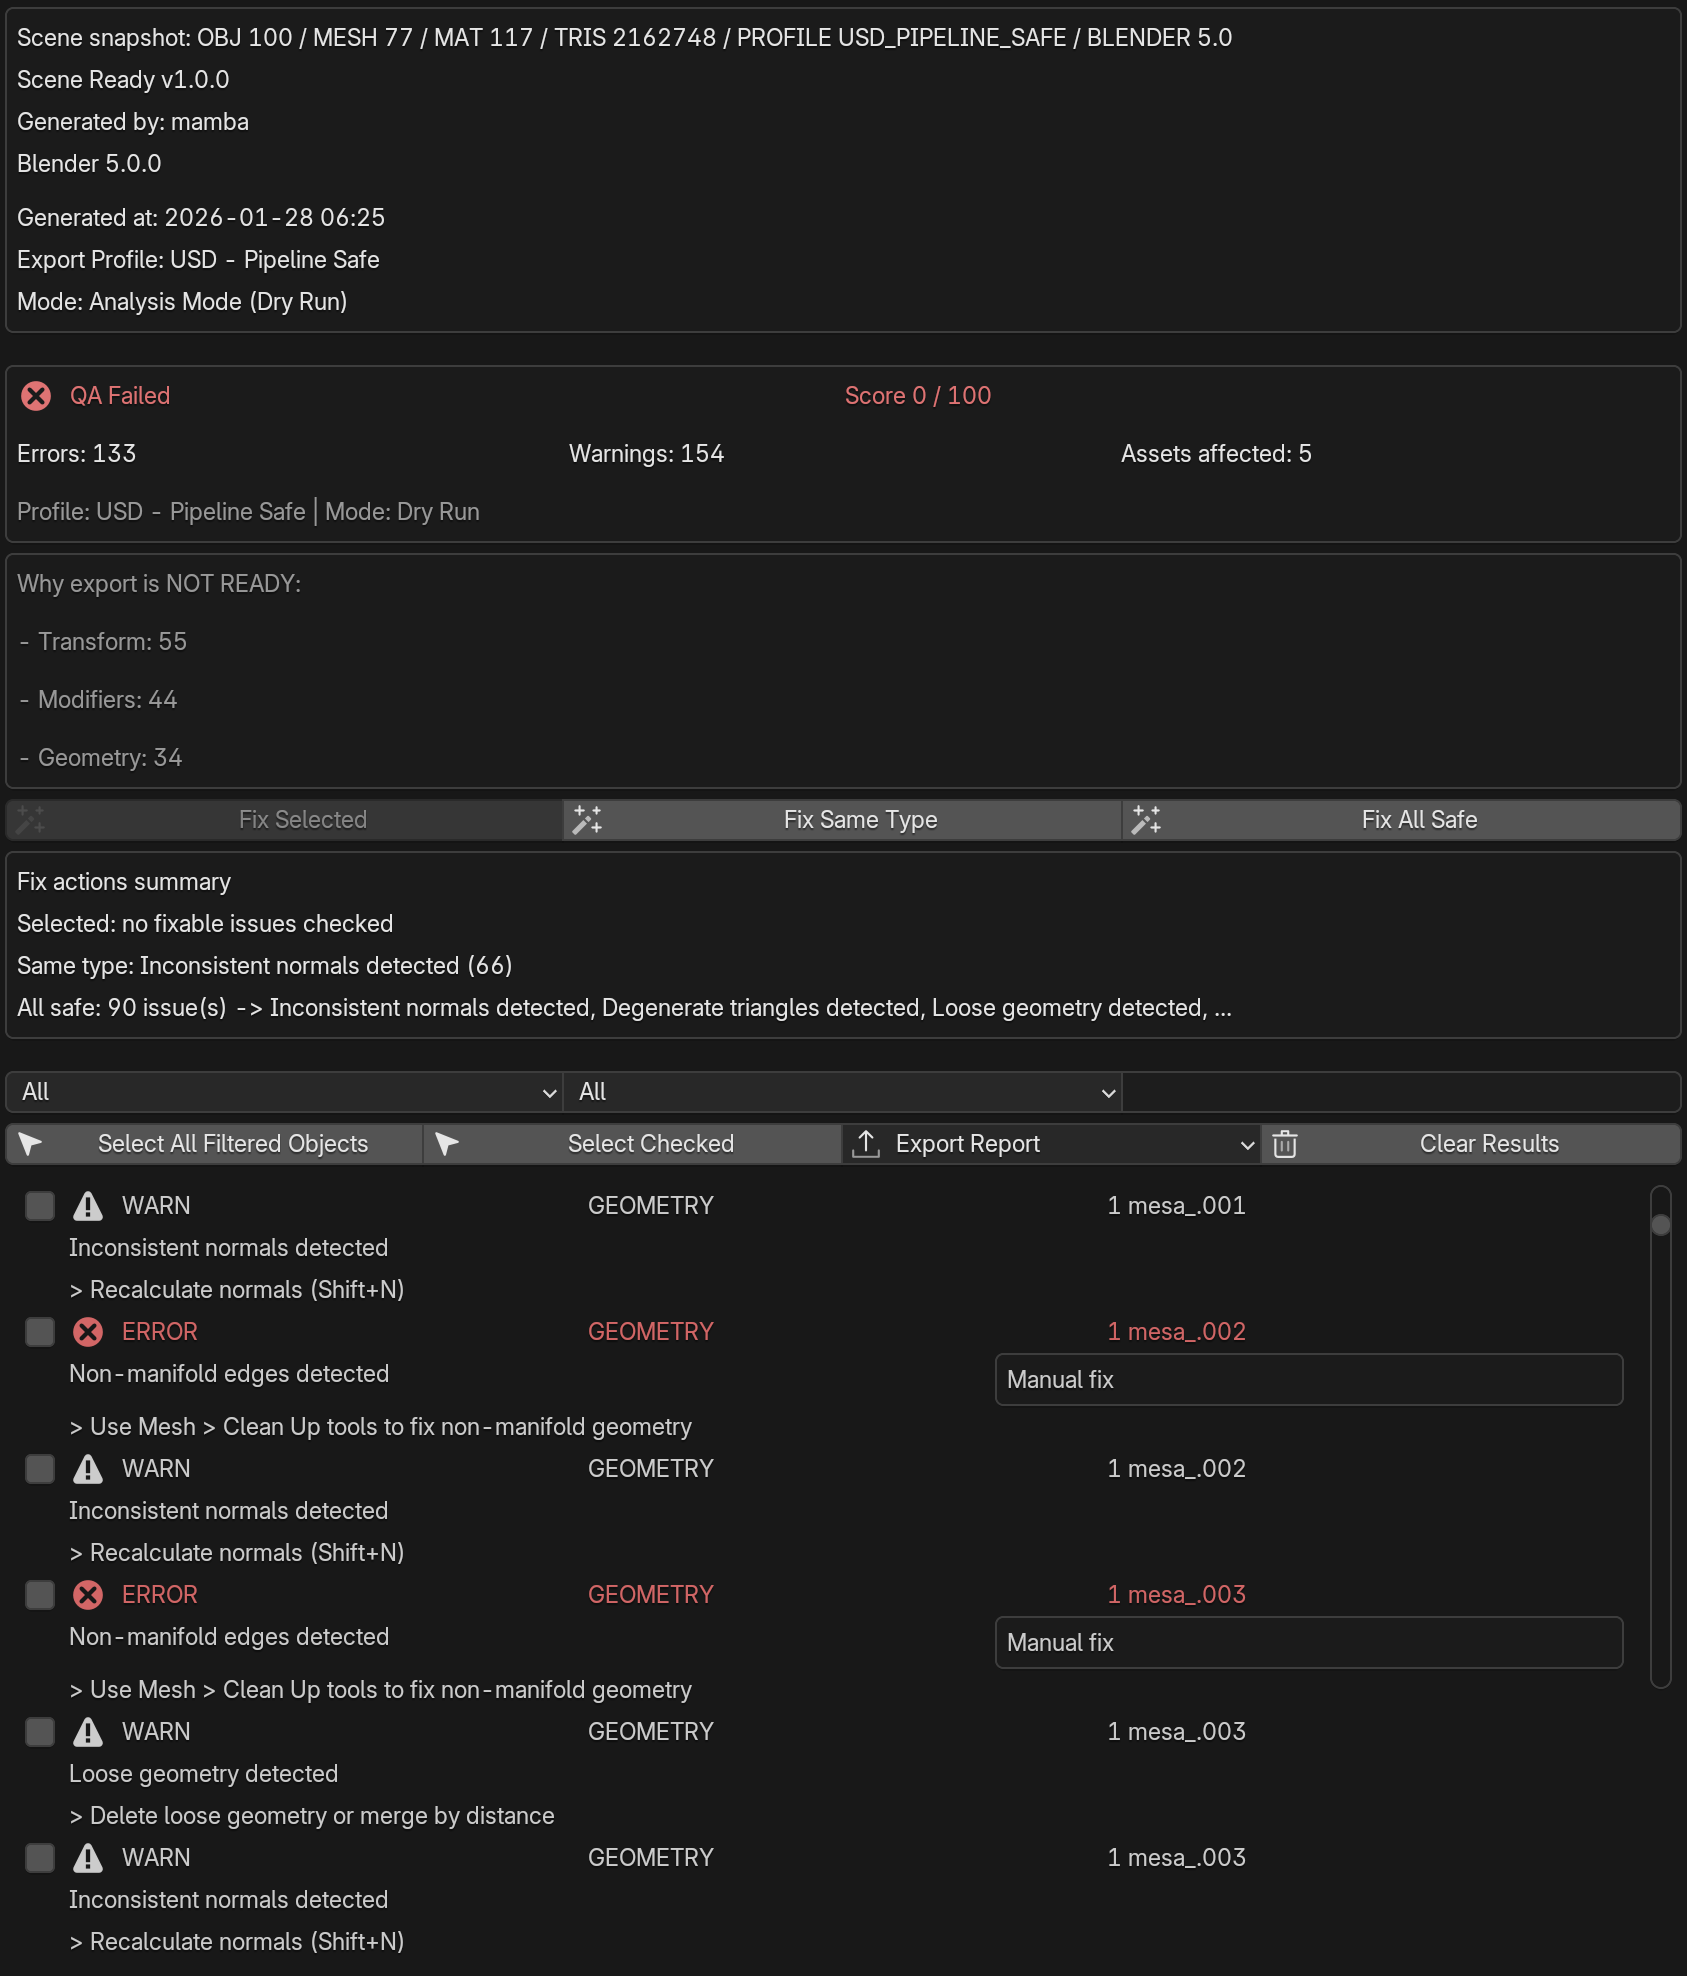Check the mesa_.001 inconsistent normals warning box

(x=40, y=1206)
